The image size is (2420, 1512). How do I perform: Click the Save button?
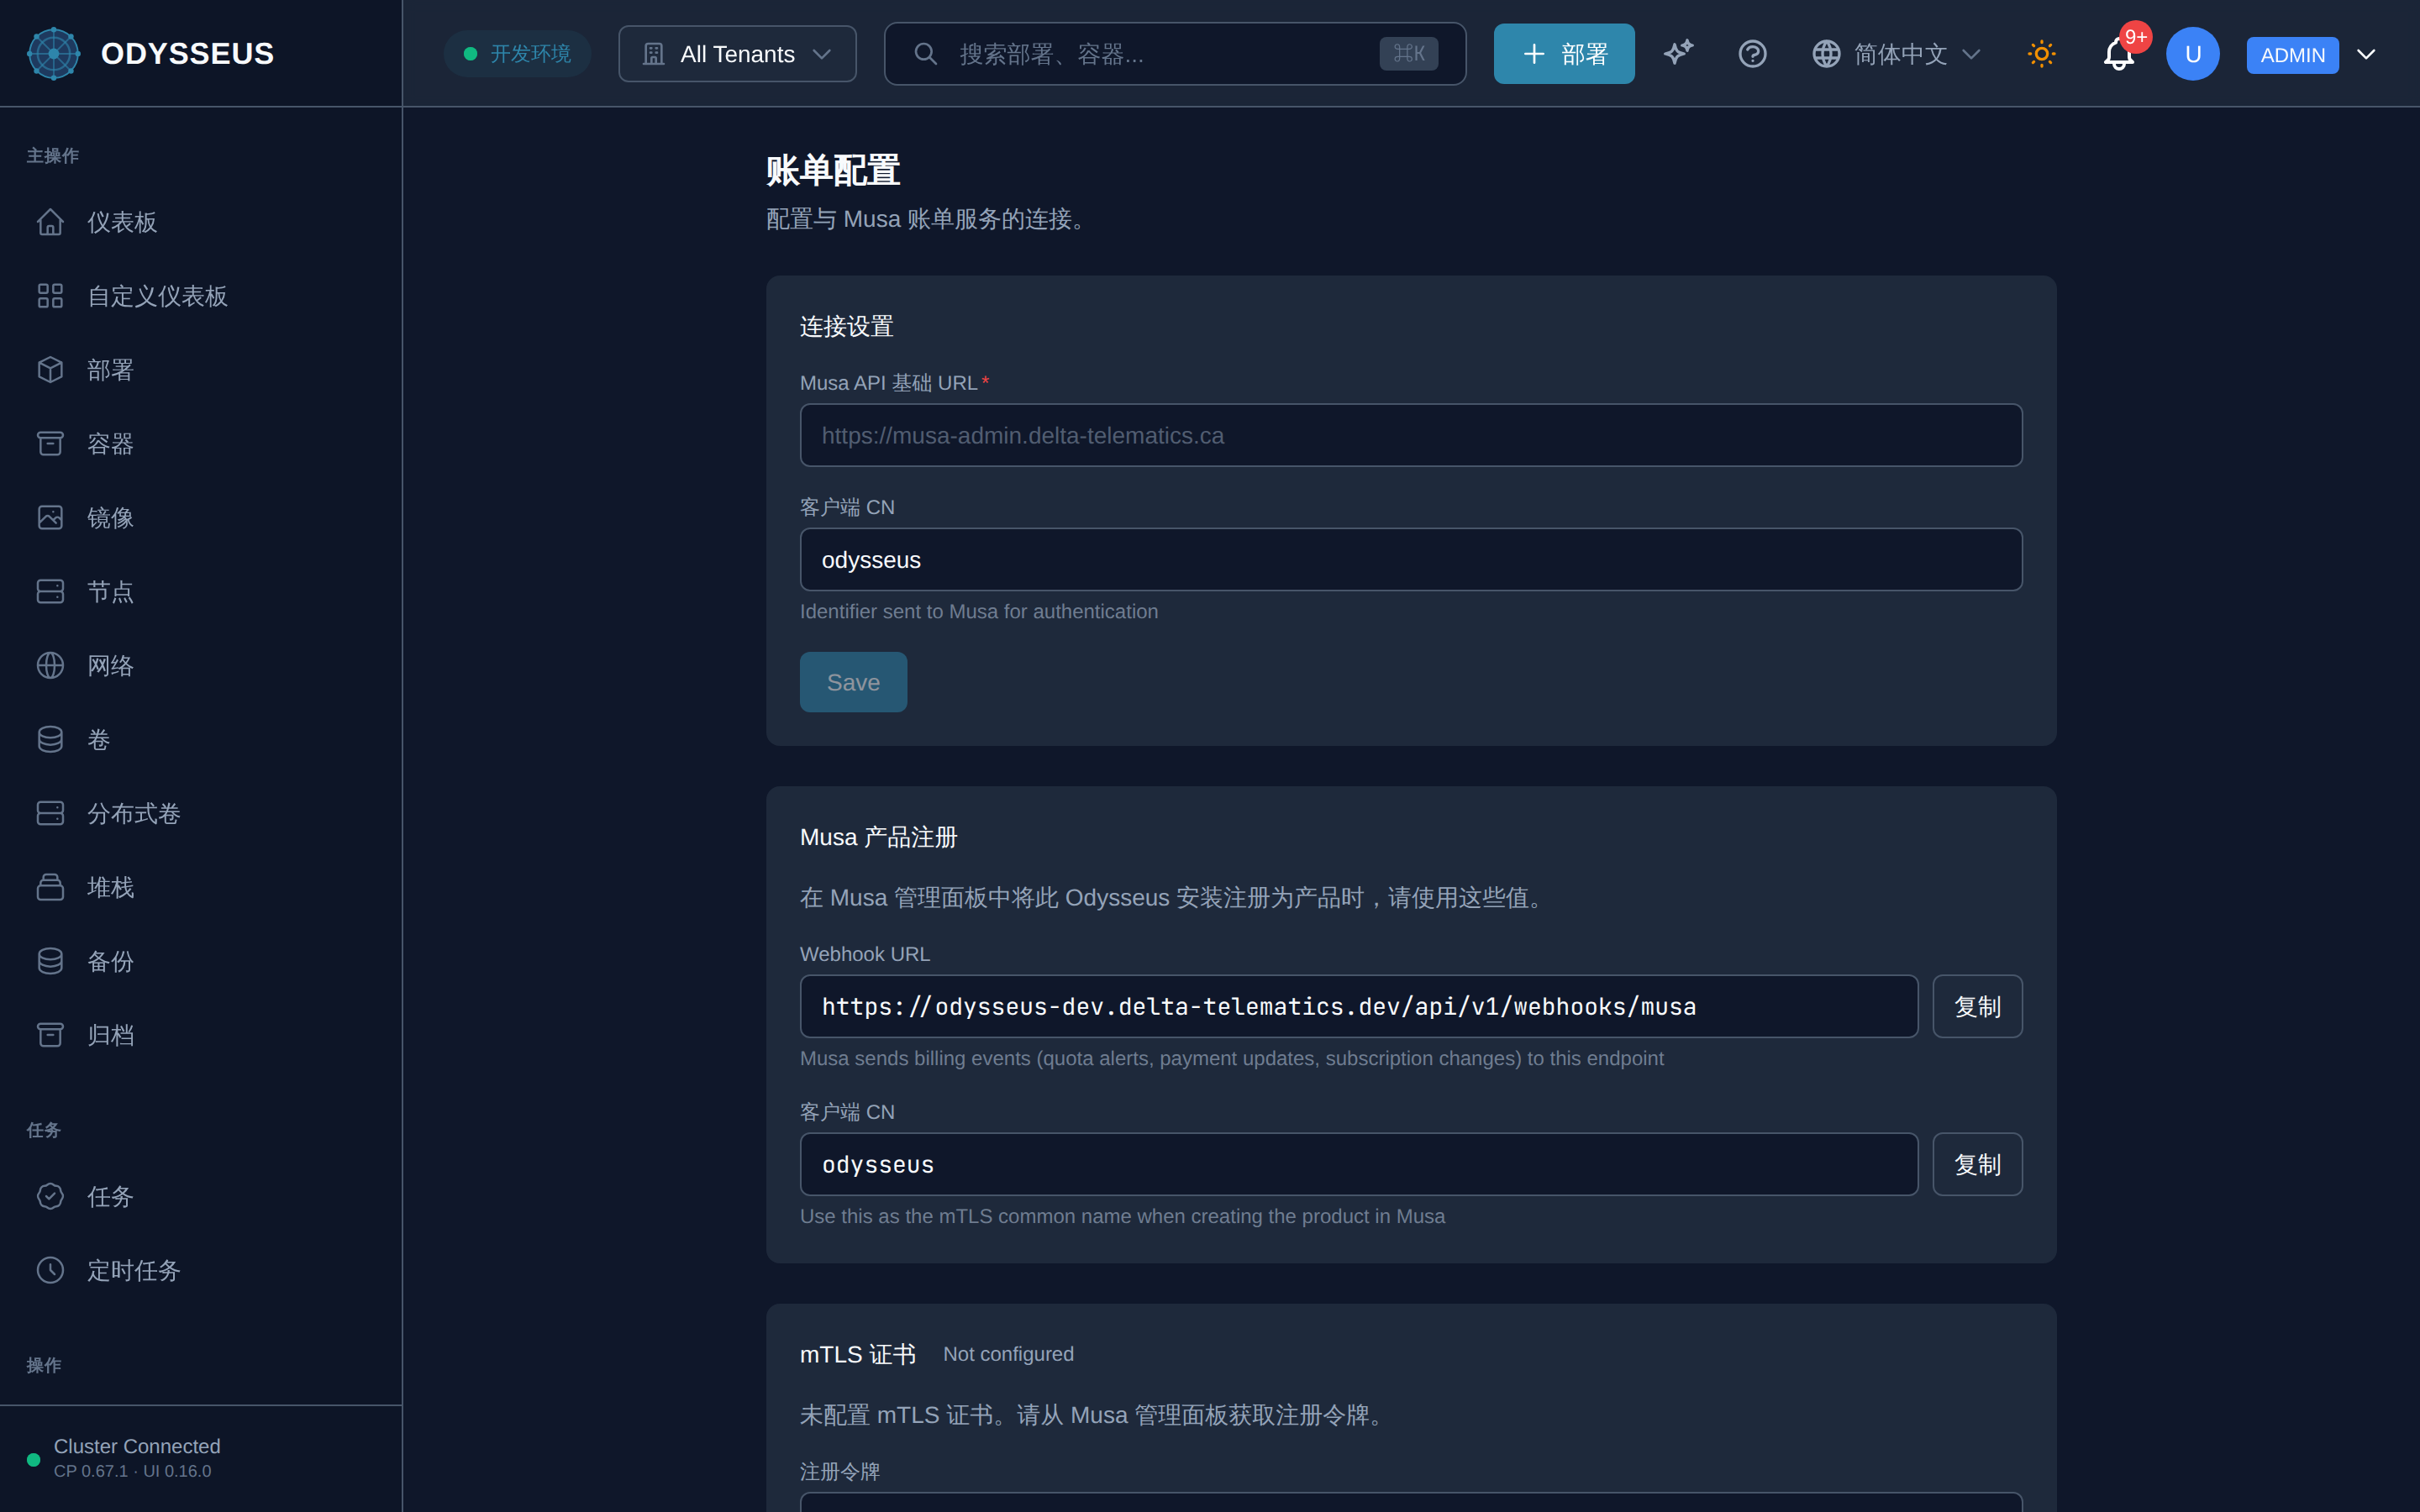point(853,682)
